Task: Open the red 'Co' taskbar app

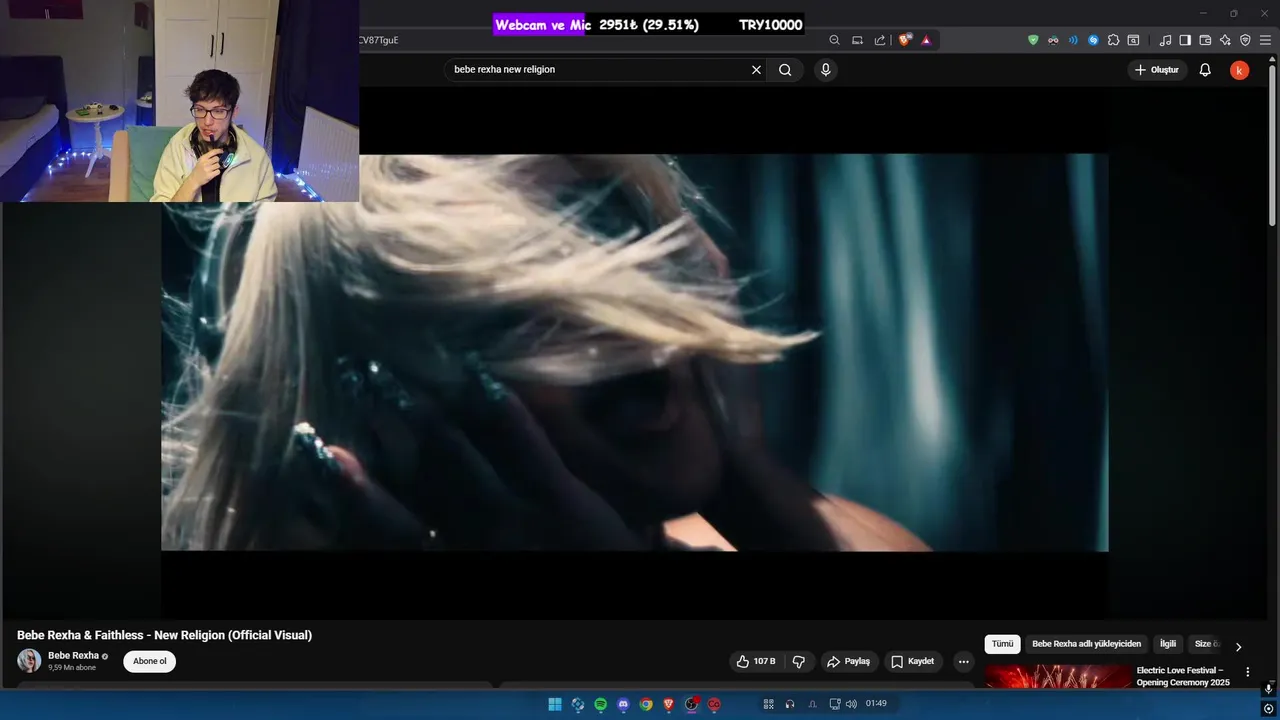Action: [x=714, y=704]
